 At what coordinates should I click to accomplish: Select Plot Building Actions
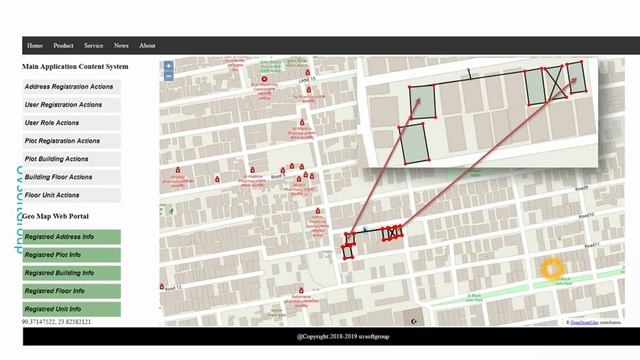71,159
